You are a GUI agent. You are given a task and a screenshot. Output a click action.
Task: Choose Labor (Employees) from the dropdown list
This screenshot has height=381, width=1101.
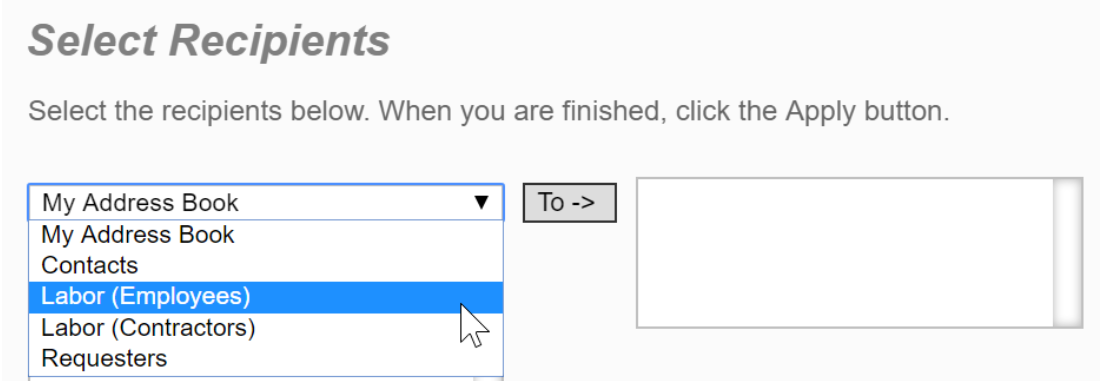pyautogui.click(x=266, y=297)
